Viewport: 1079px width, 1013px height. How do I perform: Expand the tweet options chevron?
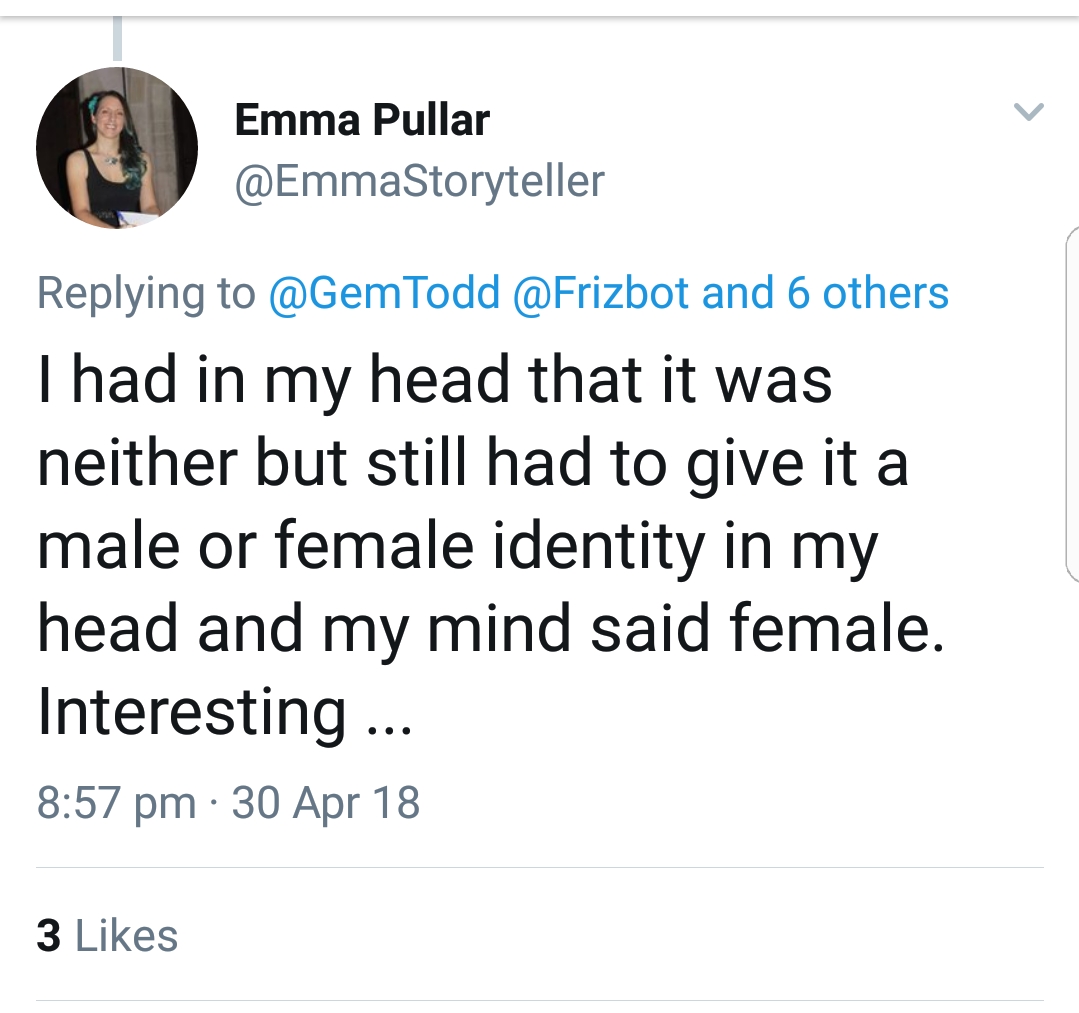tap(1029, 111)
